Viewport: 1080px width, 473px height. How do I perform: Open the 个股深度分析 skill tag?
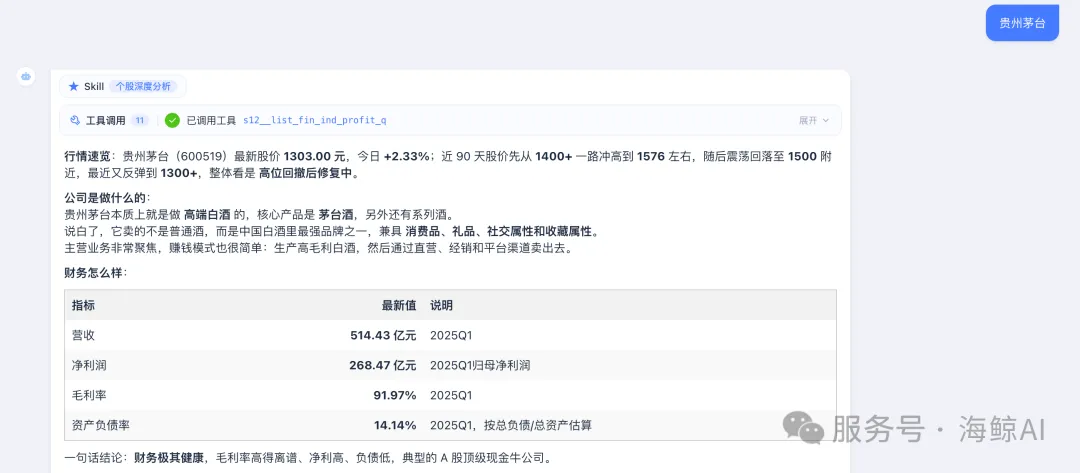pos(143,87)
